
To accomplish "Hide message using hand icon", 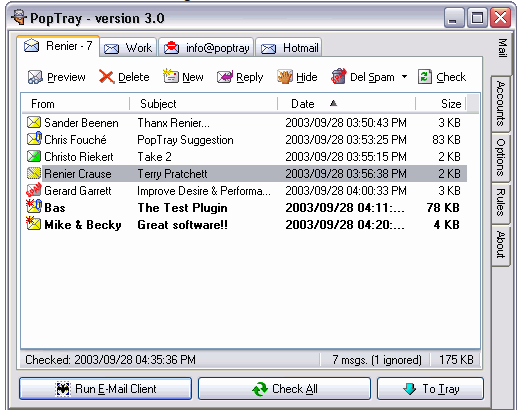I will click(284, 77).
